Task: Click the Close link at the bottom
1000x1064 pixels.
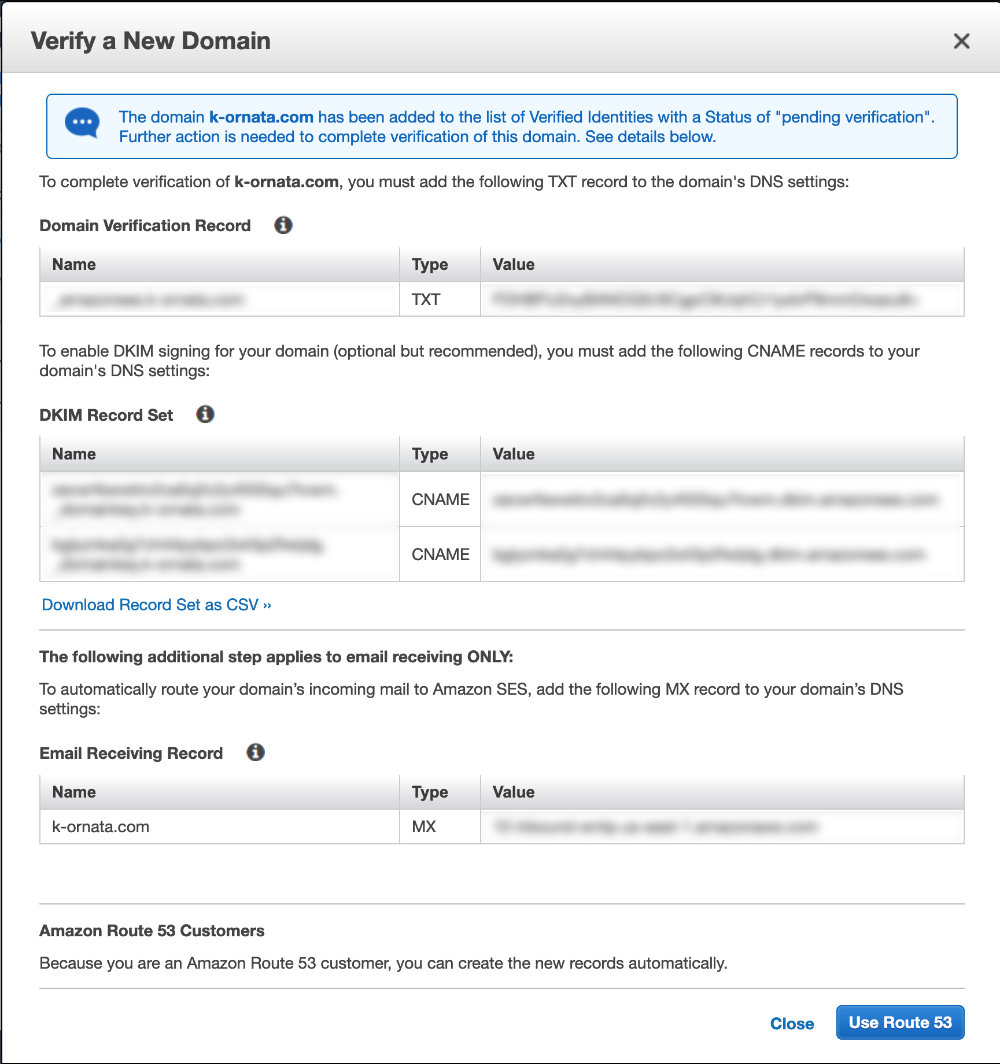Action: point(792,1023)
